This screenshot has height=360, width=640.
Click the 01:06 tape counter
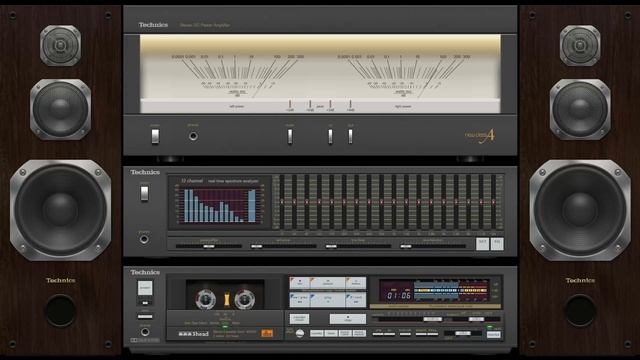[399, 295]
